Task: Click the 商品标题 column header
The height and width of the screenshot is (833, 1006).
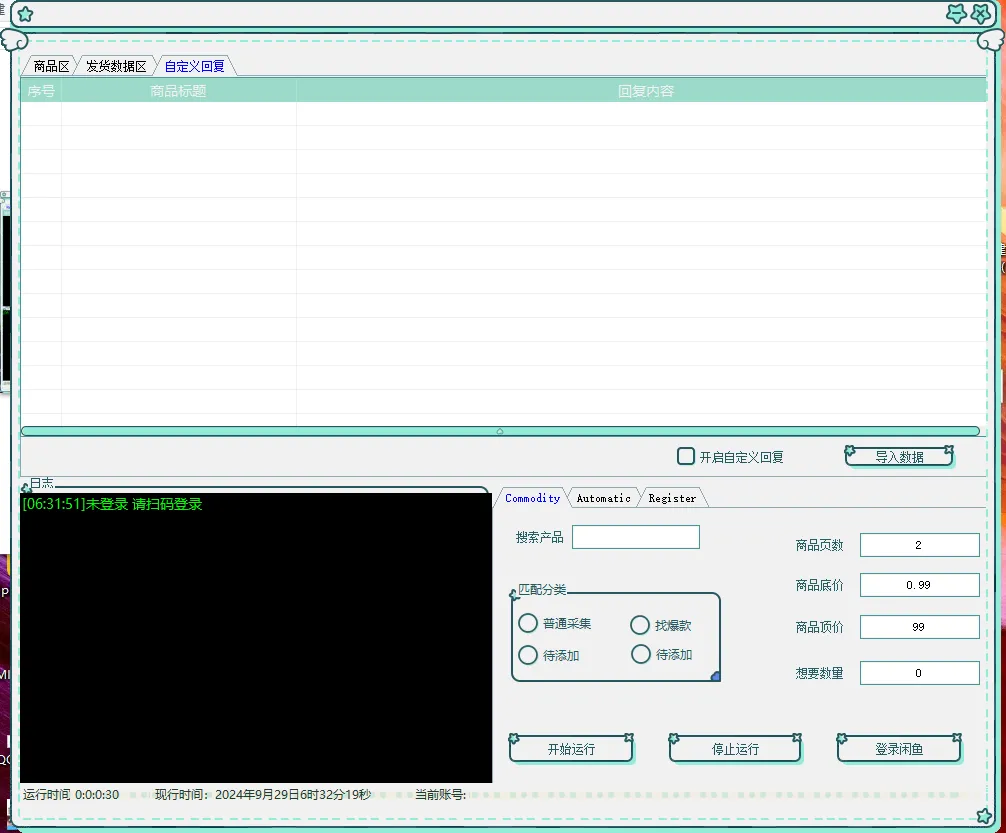Action: coord(178,91)
